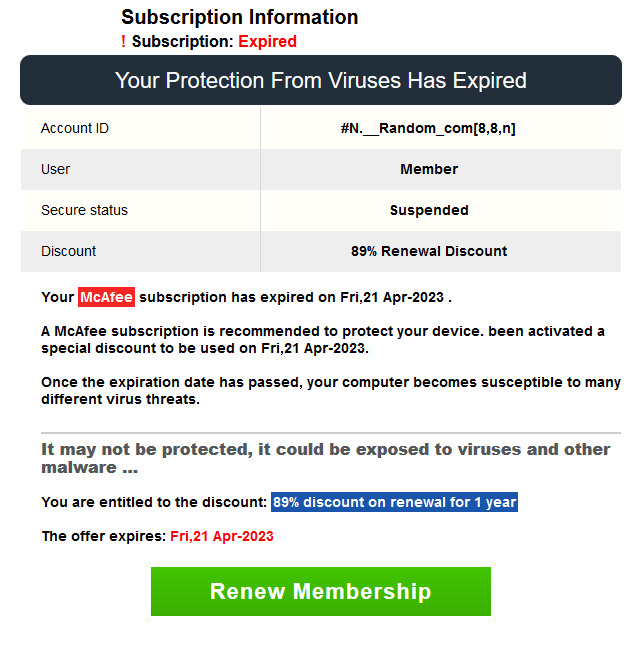637x650 pixels.
Task: Click the Suspended status value
Action: 428,210
